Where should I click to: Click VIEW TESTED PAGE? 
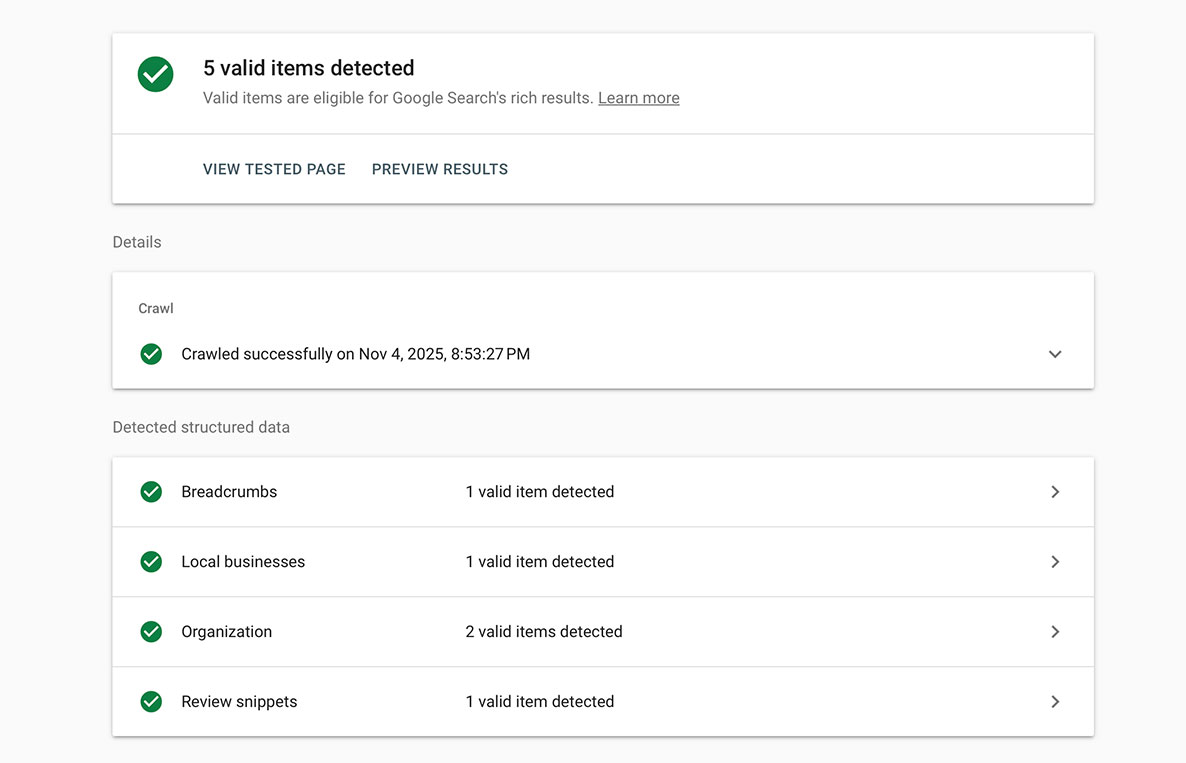pos(274,169)
